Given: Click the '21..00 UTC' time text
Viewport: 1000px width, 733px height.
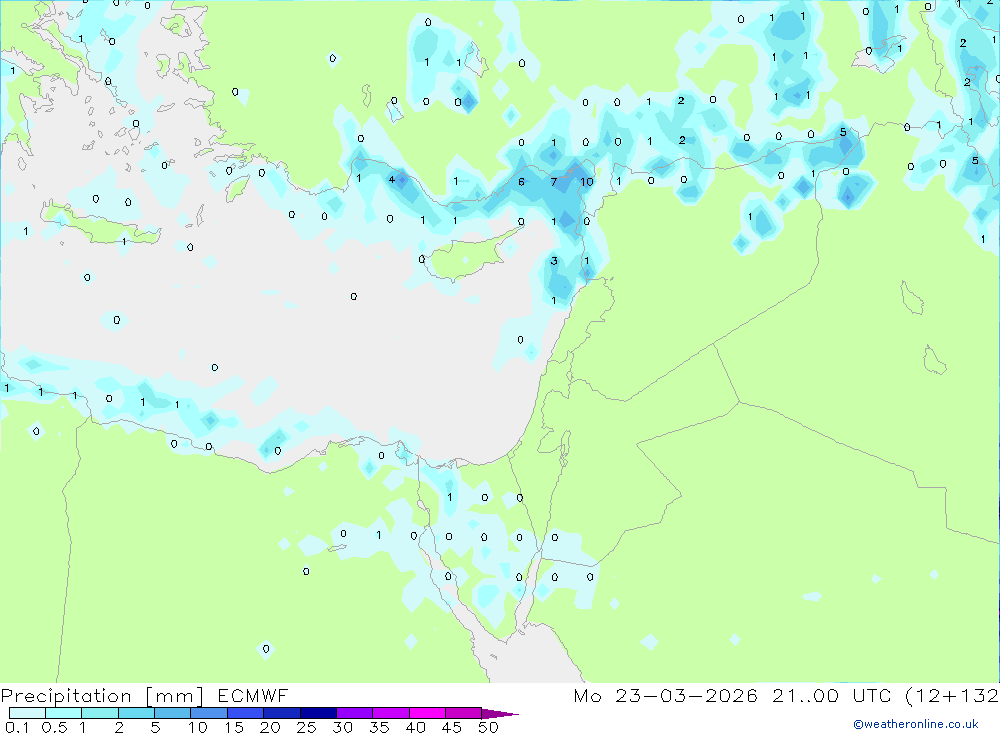Looking at the screenshot, I should [831, 696].
